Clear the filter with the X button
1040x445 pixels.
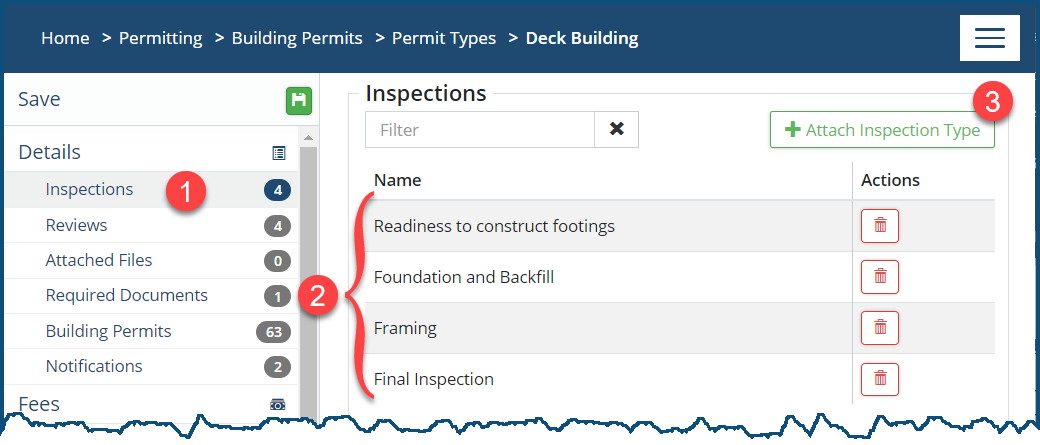pyautogui.click(x=616, y=129)
